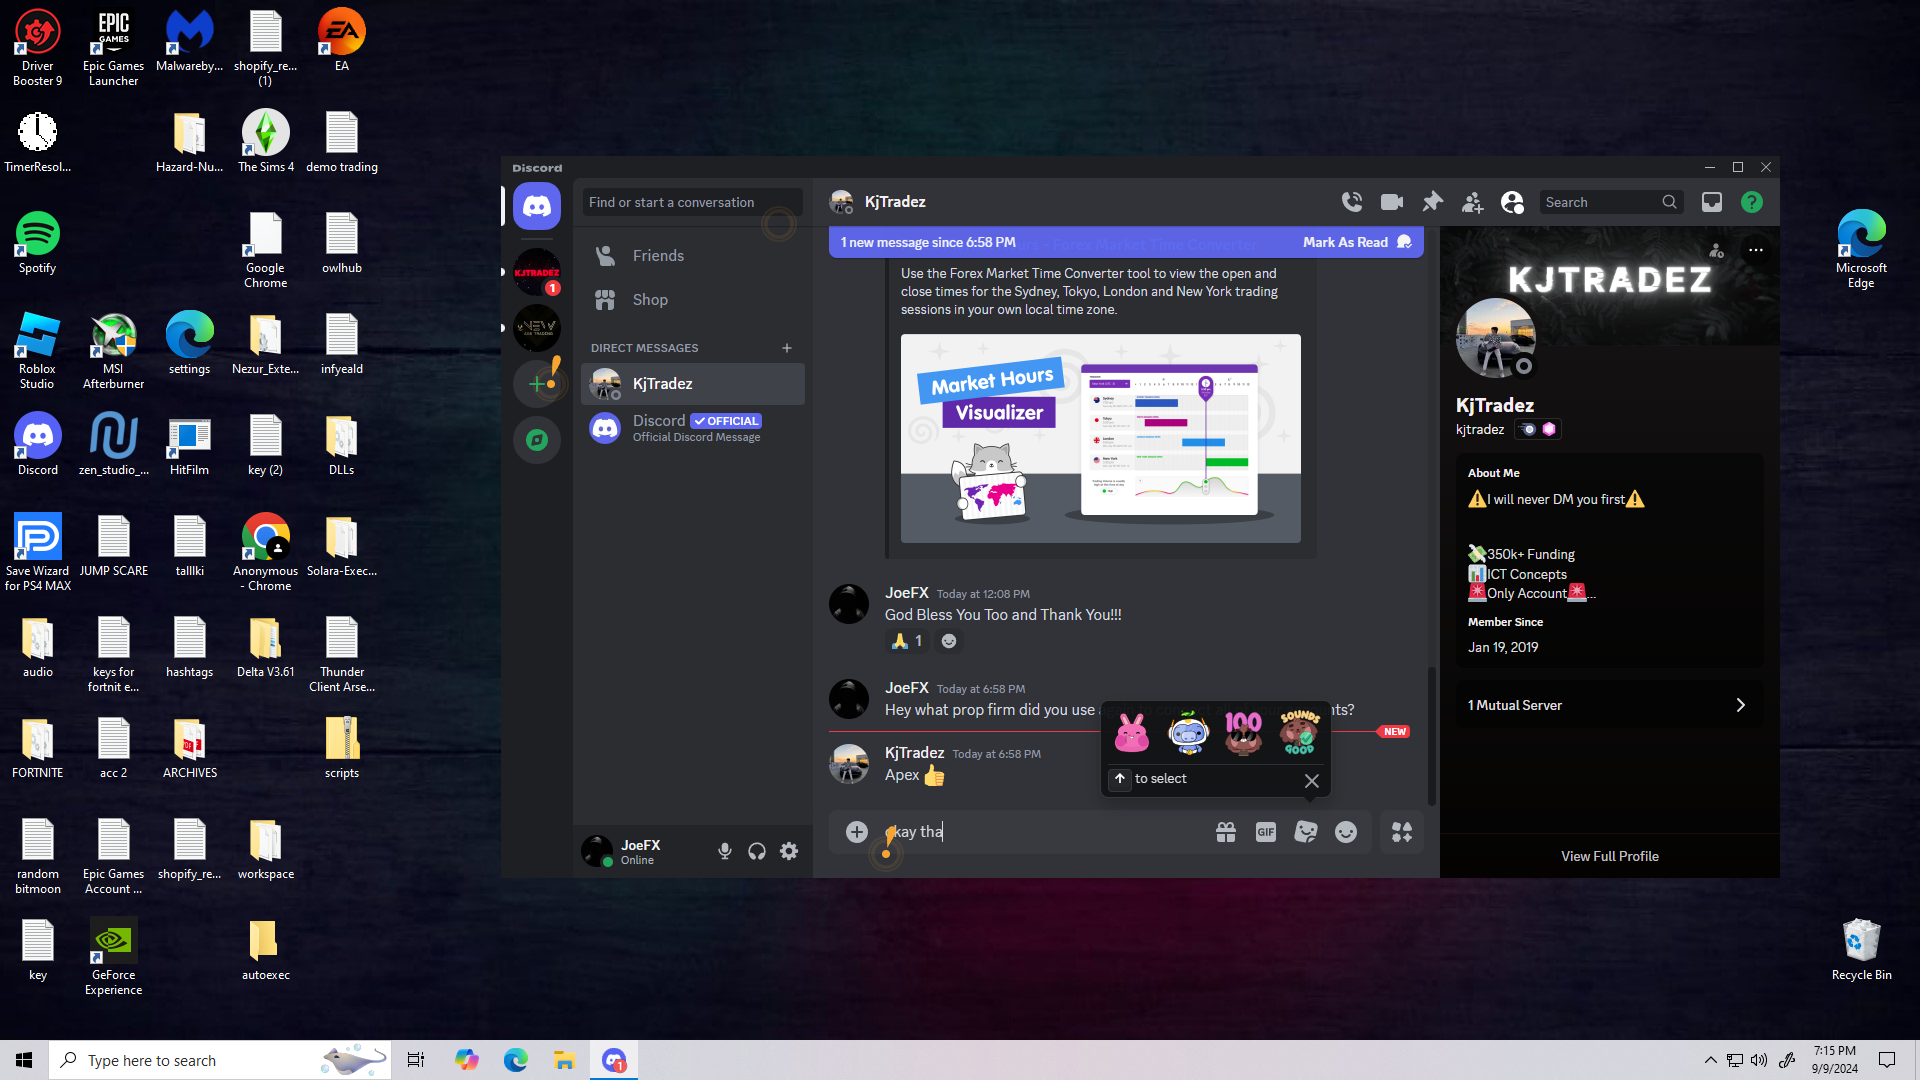Viewport: 1920px width, 1080px height.
Task: Hide the user profile panel
Action: pyautogui.click(x=1512, y=202)
